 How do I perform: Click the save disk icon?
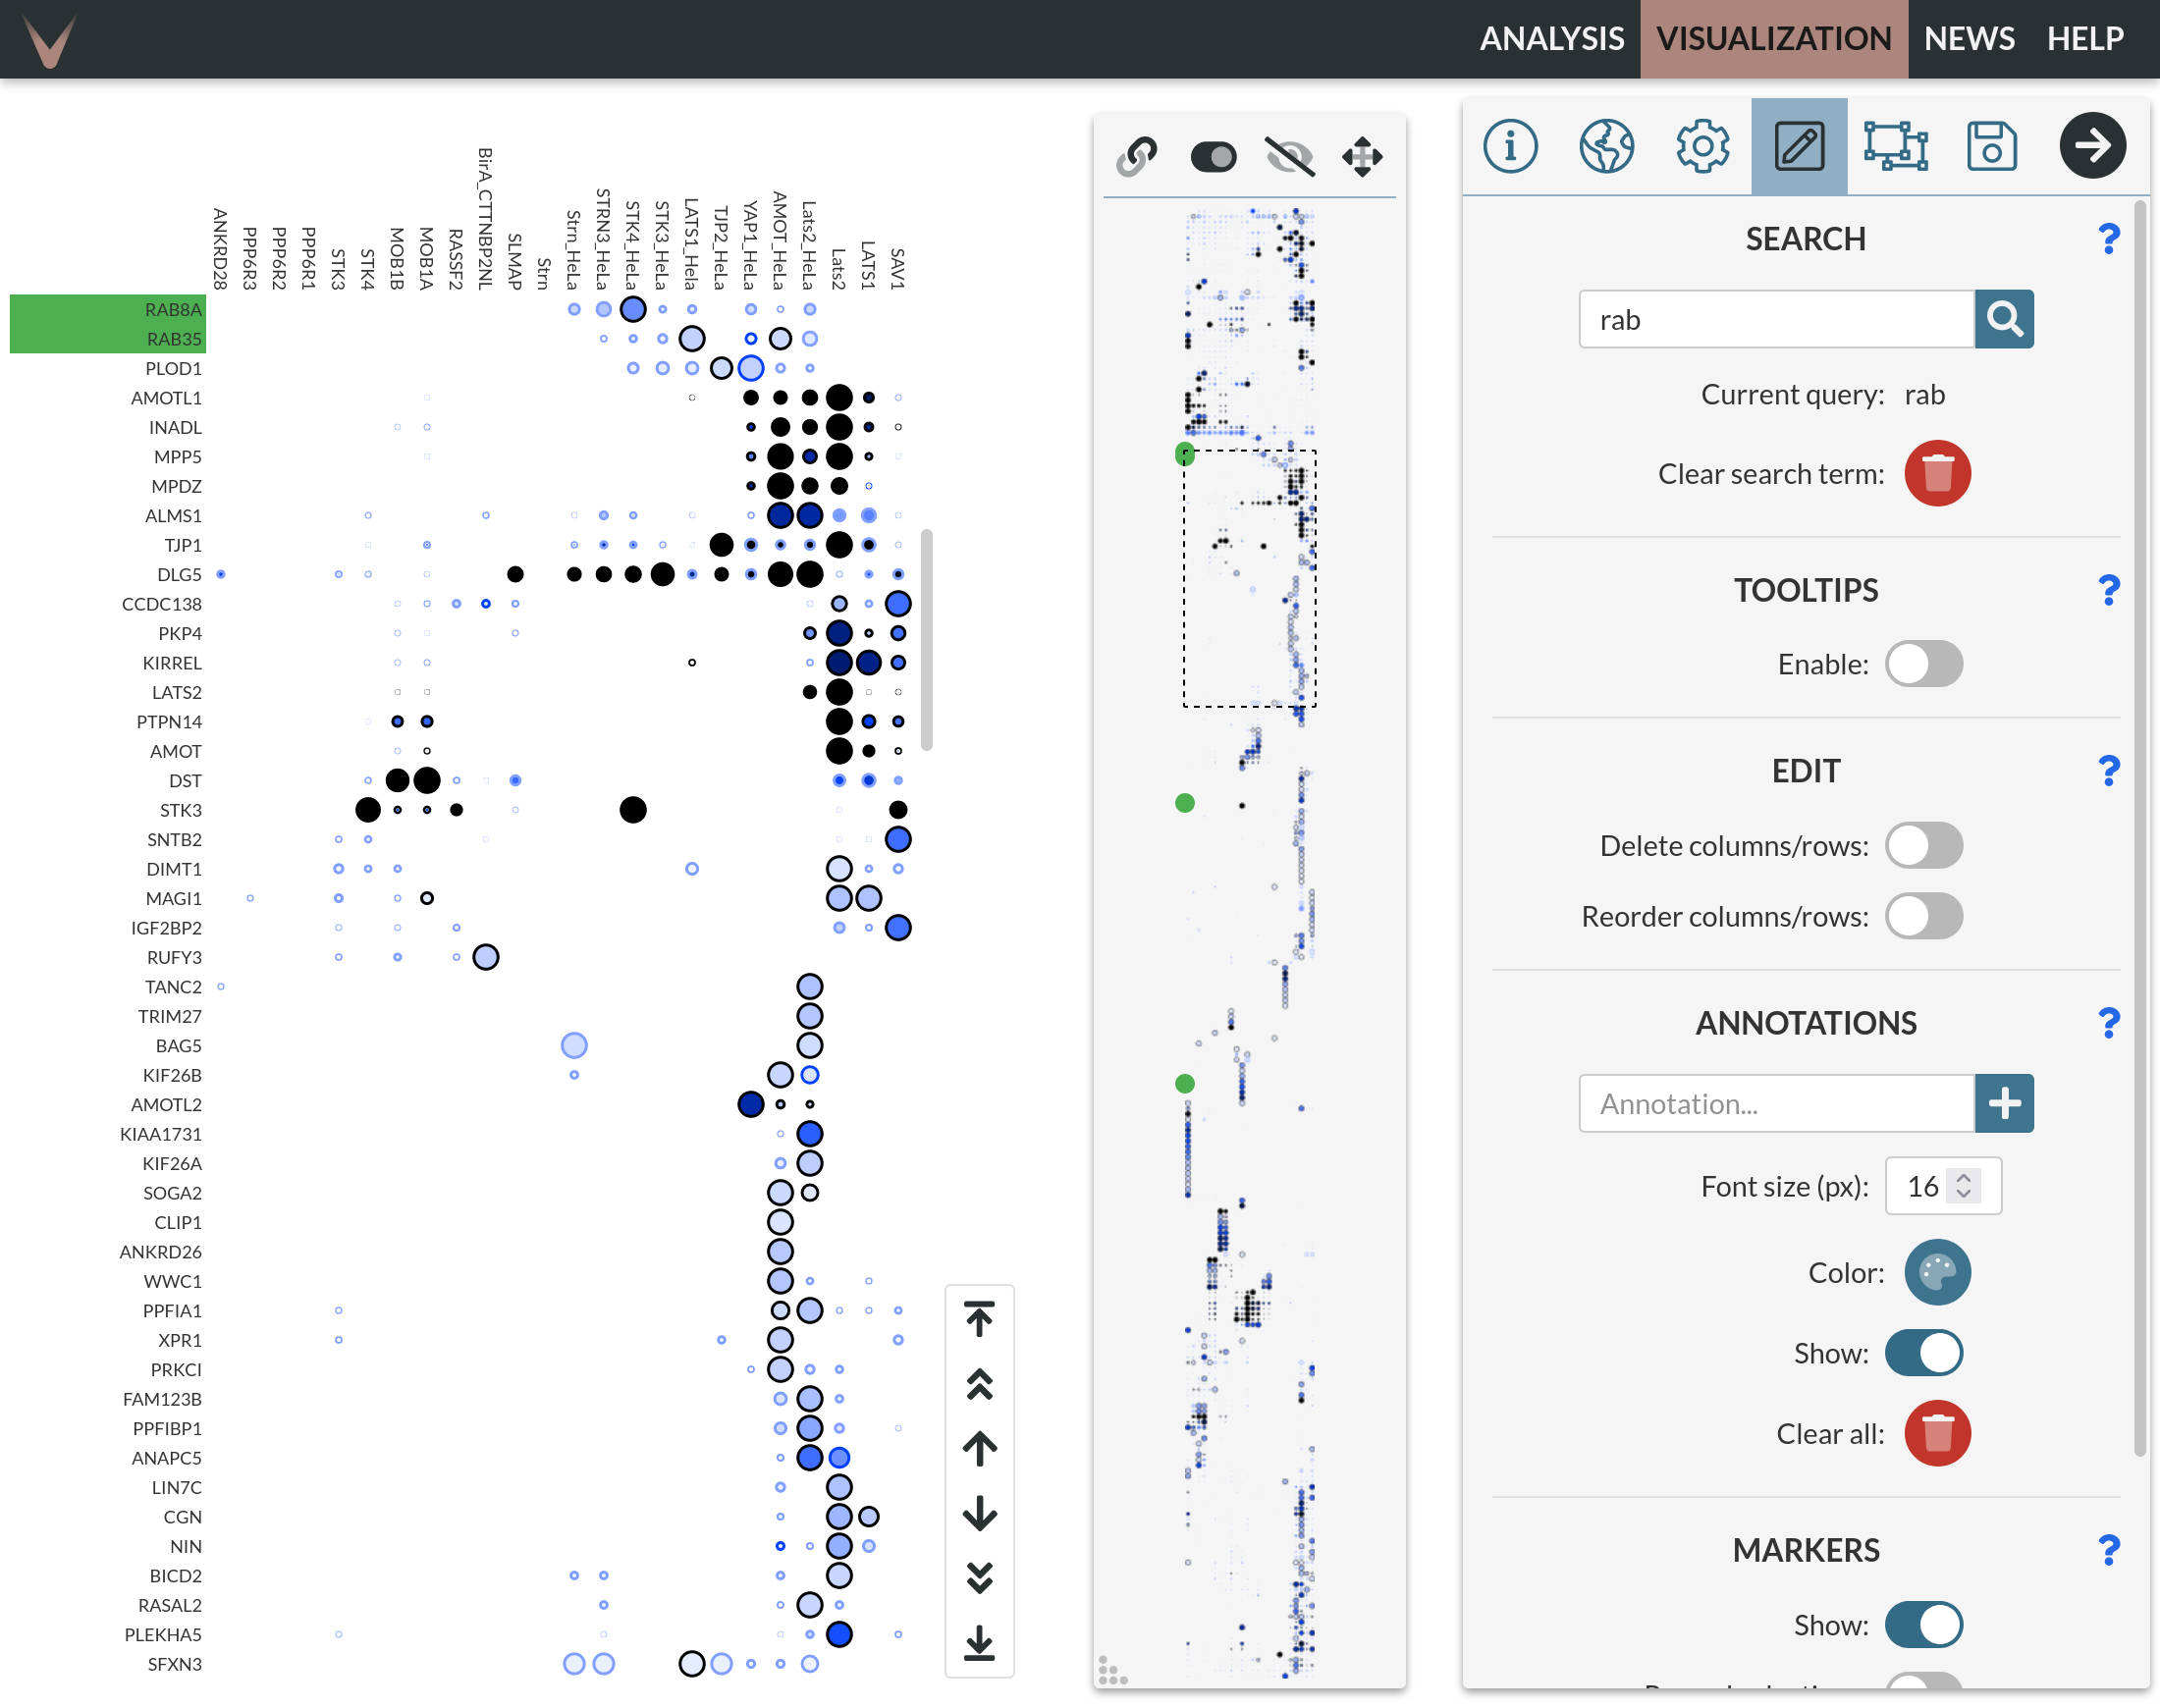click(x=1991, y=146)
